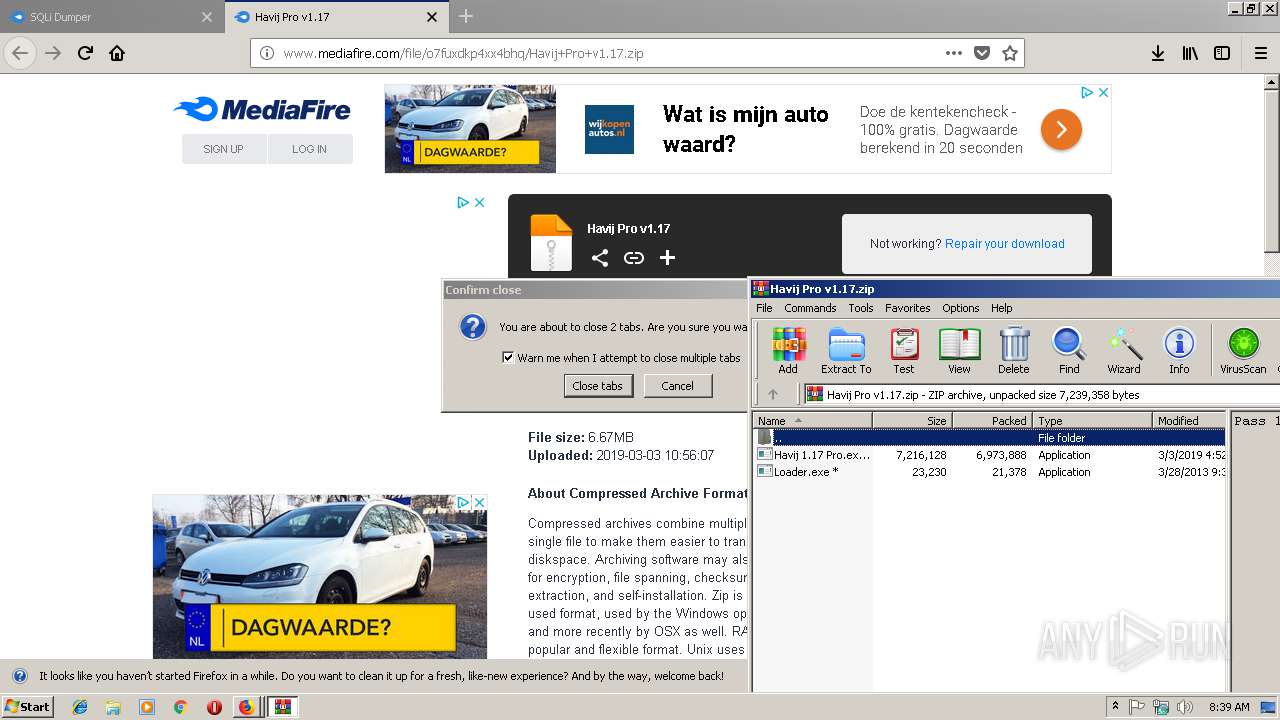Select the parent folder '..' row in WinRAR
Screen dimensions: 1280x720
point(989,437)
